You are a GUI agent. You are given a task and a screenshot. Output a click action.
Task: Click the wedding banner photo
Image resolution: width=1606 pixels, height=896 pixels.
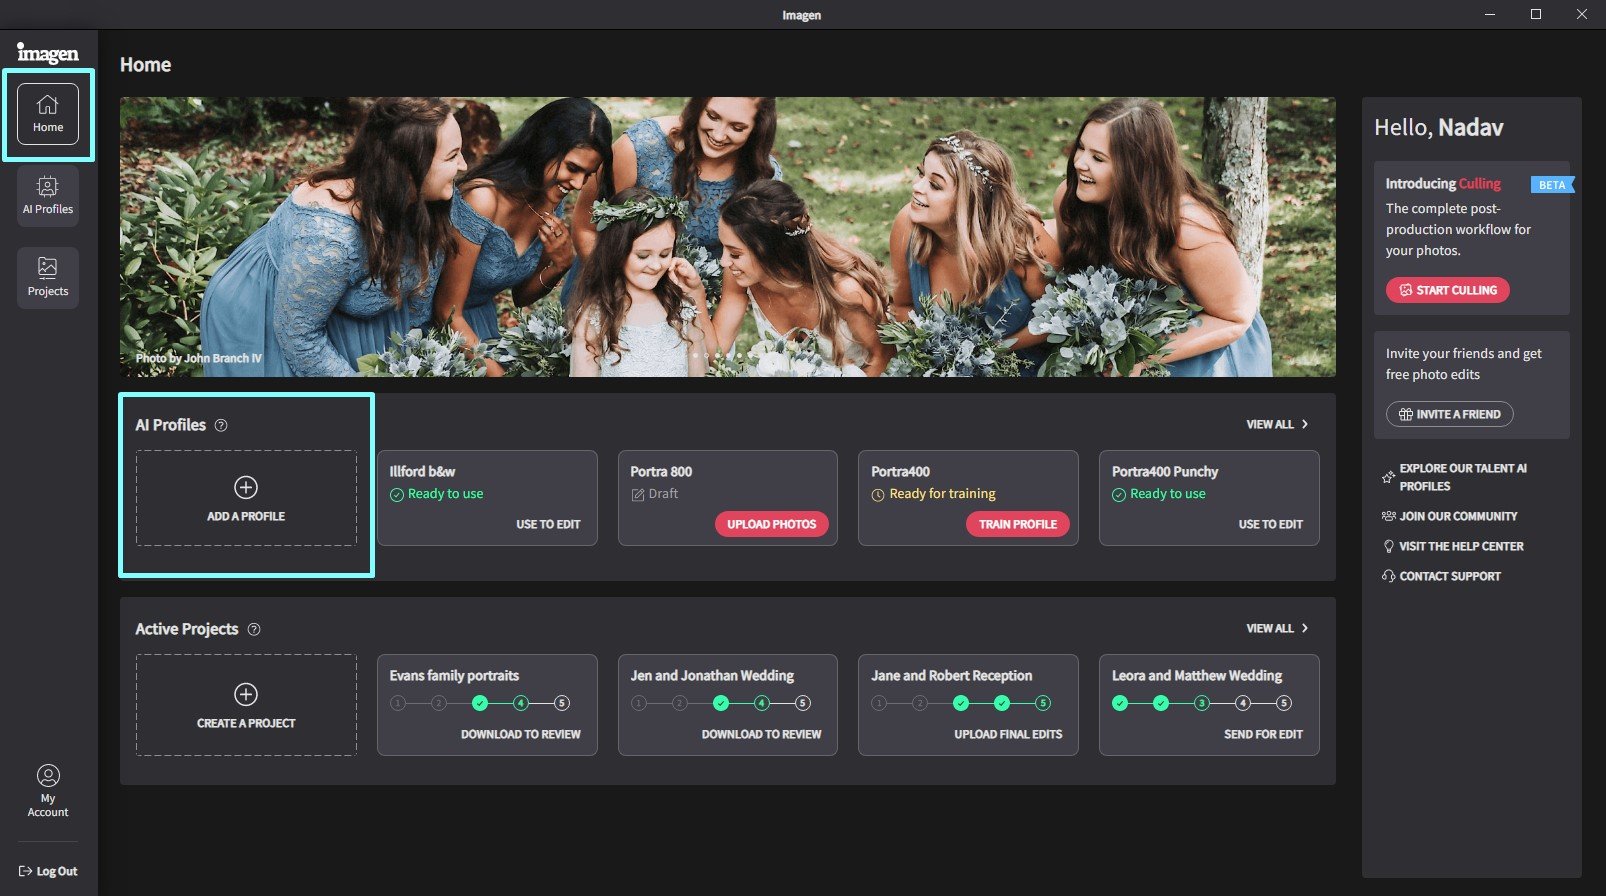(x=727, y=237)
